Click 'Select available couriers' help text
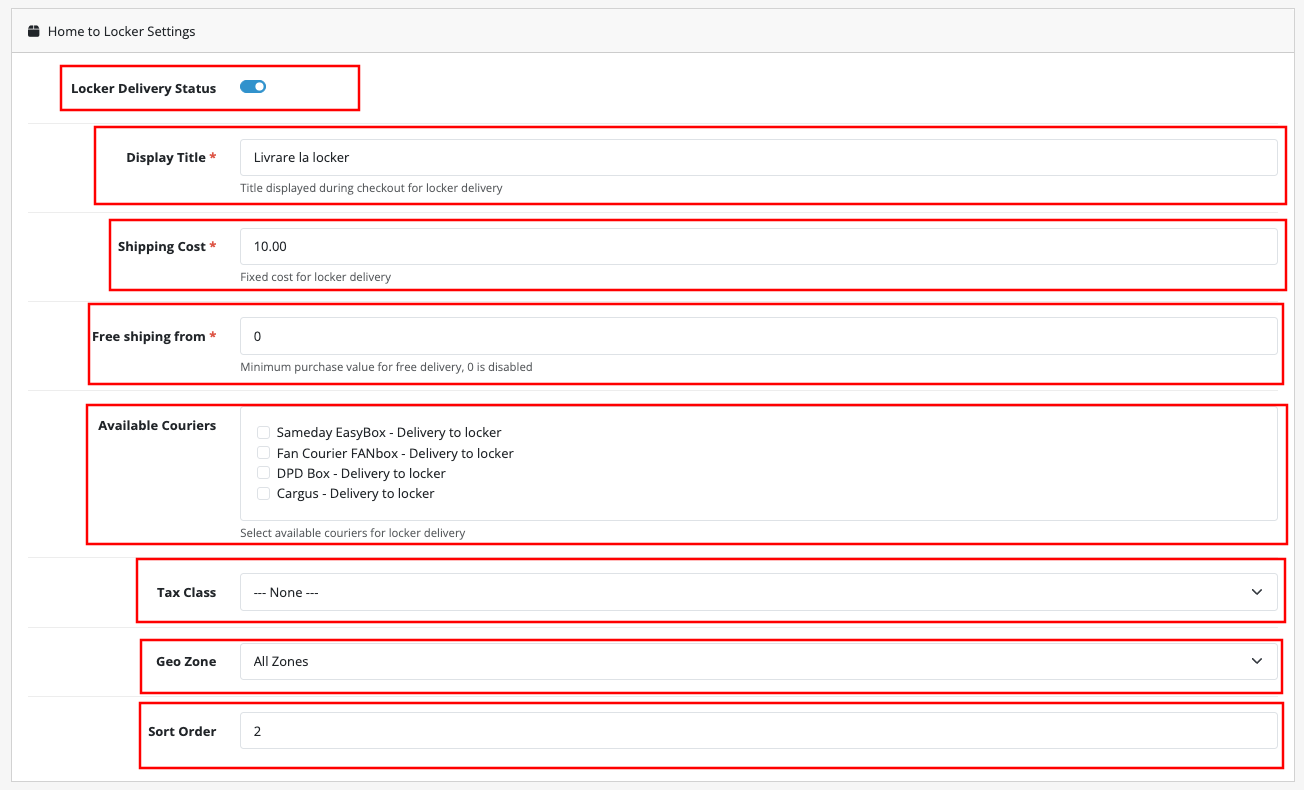 tap(353, 532)
